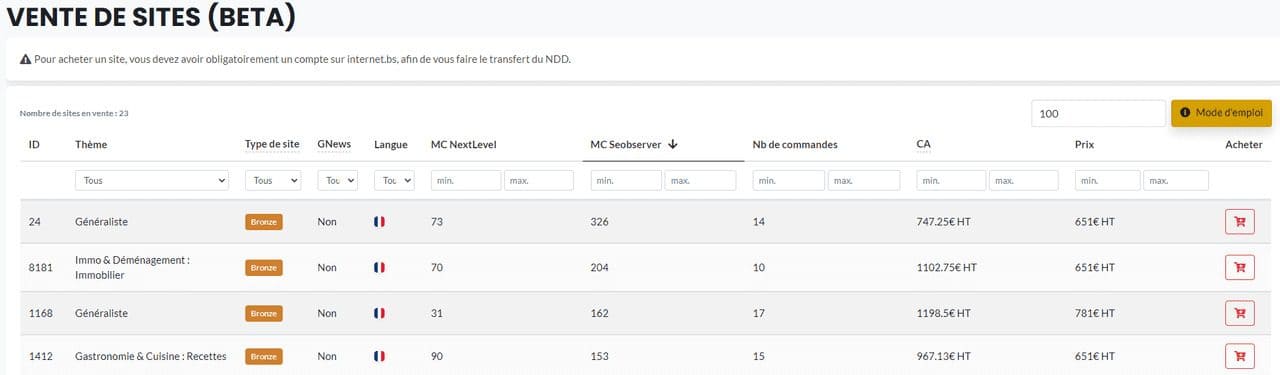Click Bronze badge in row 1412
The width and height of the screenshot is (1280, 375).
point(264,356)
